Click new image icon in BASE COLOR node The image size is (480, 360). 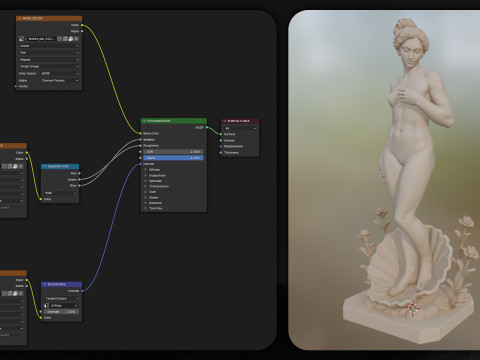tap(65, 39)
